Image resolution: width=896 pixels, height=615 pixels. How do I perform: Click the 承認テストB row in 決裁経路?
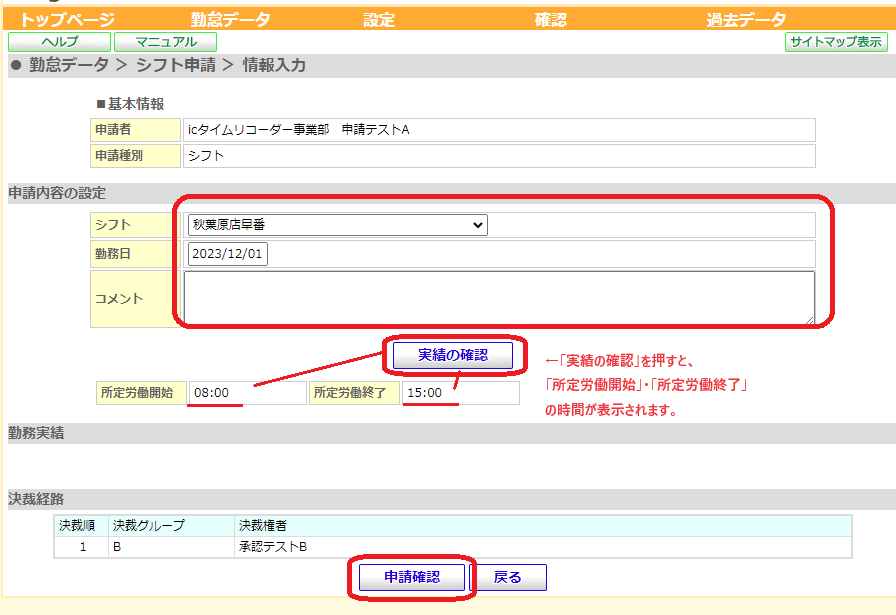[x=453, y=547]
